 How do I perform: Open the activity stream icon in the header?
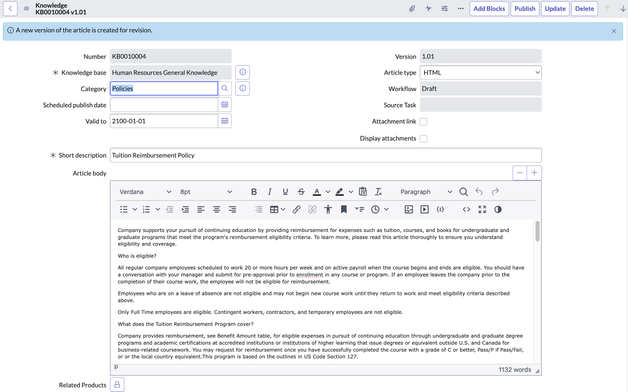[x=429, y=8]
